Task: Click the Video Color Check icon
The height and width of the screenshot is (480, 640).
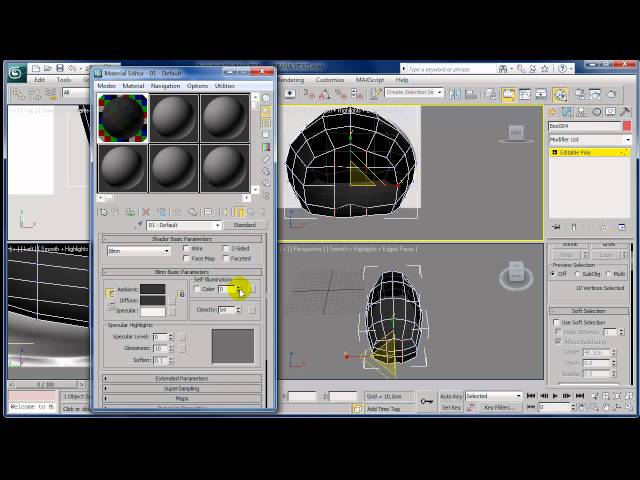Action: pyautogui.click(x=266, y=147)
